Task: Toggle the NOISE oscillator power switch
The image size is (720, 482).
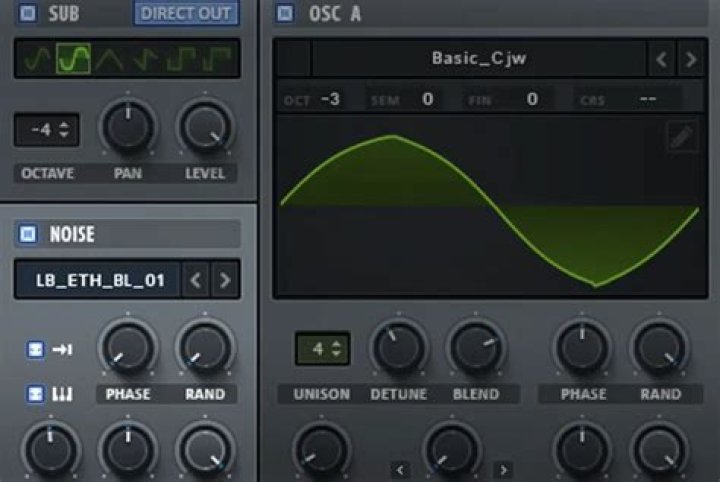Action: pos(28,234)
